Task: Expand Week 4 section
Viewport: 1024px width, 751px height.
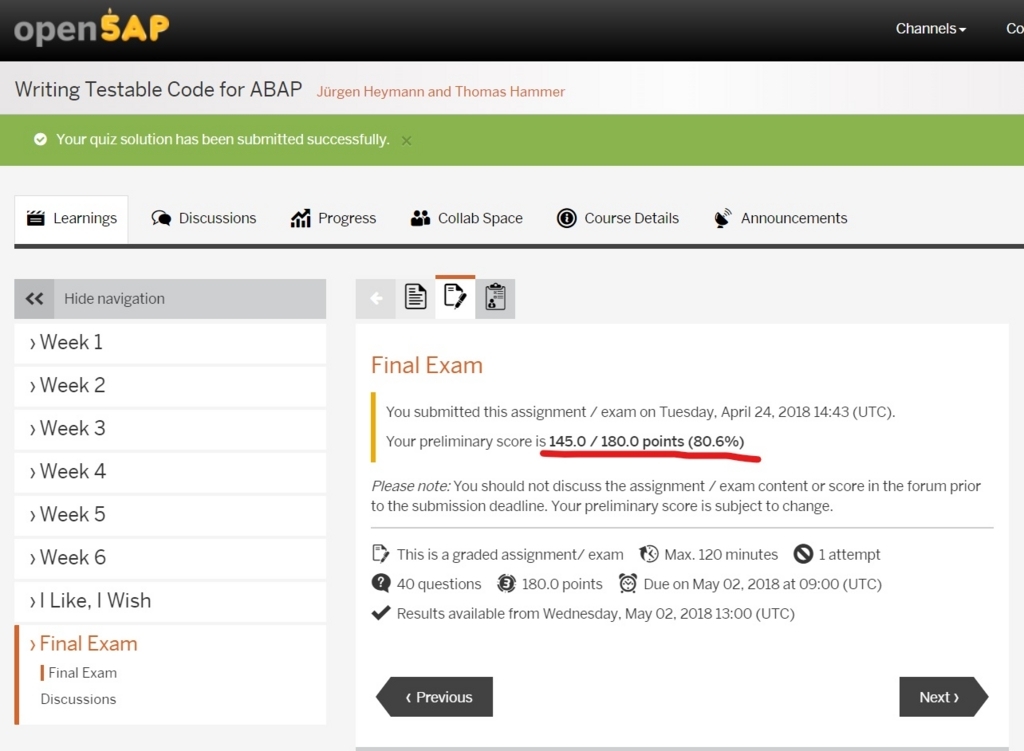Action: click(170, 472)
